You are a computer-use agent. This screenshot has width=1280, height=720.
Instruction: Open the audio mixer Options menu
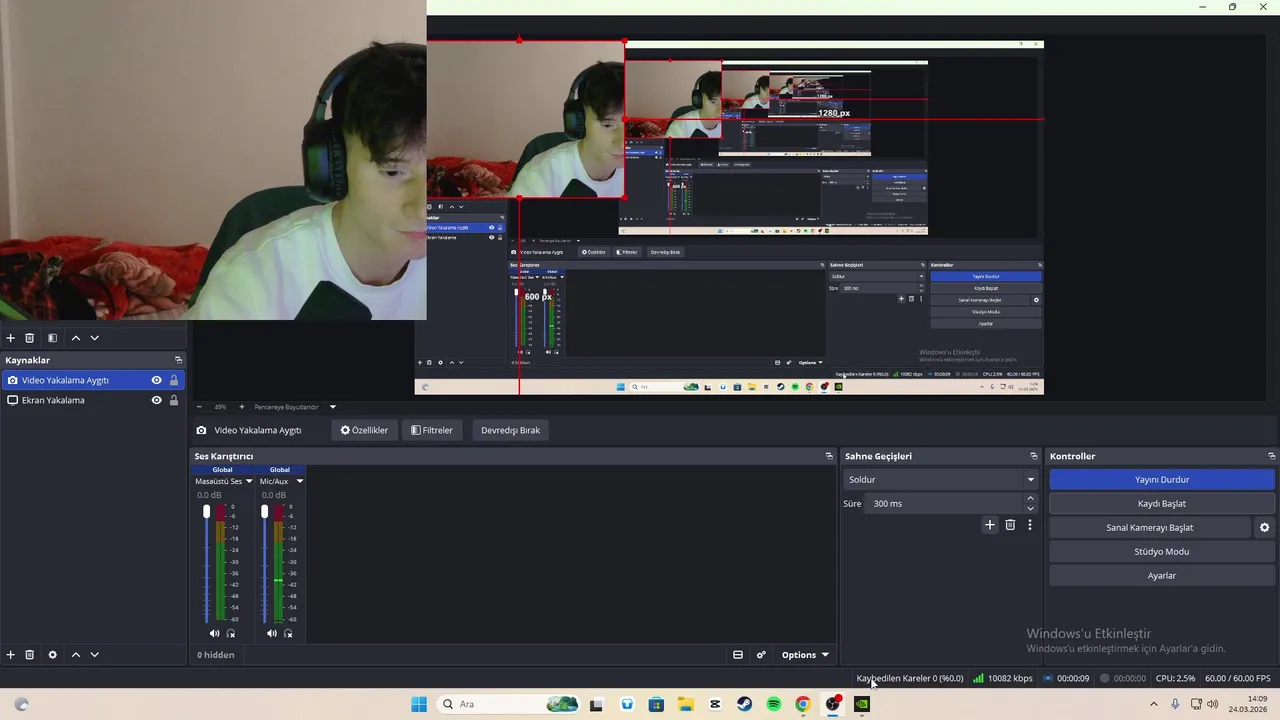[805, 655]
